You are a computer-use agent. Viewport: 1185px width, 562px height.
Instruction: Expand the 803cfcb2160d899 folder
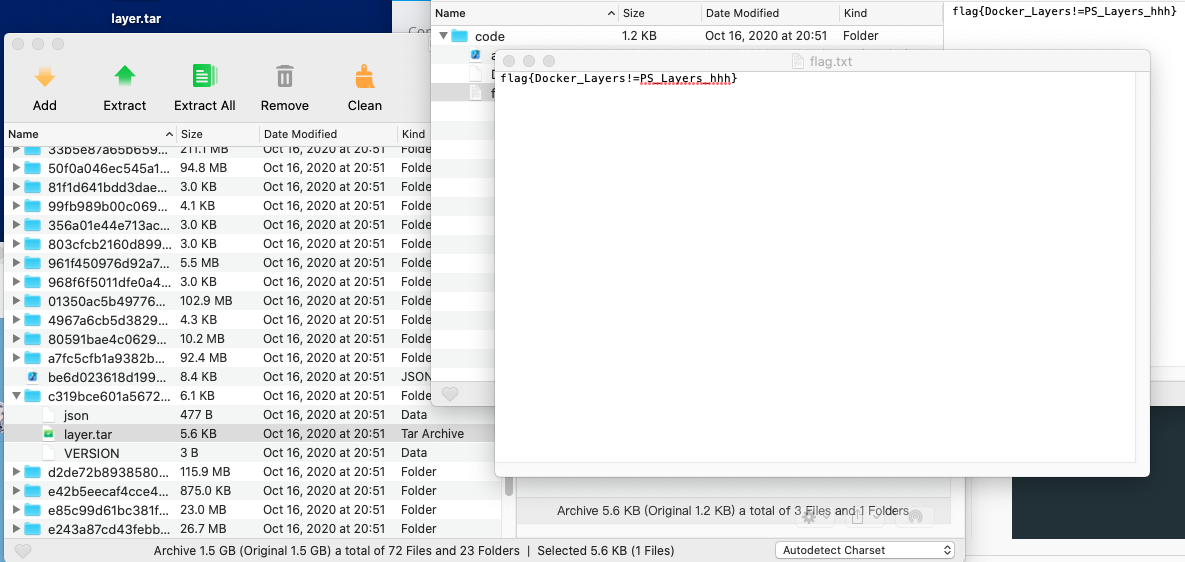click(x=17, y=243)
